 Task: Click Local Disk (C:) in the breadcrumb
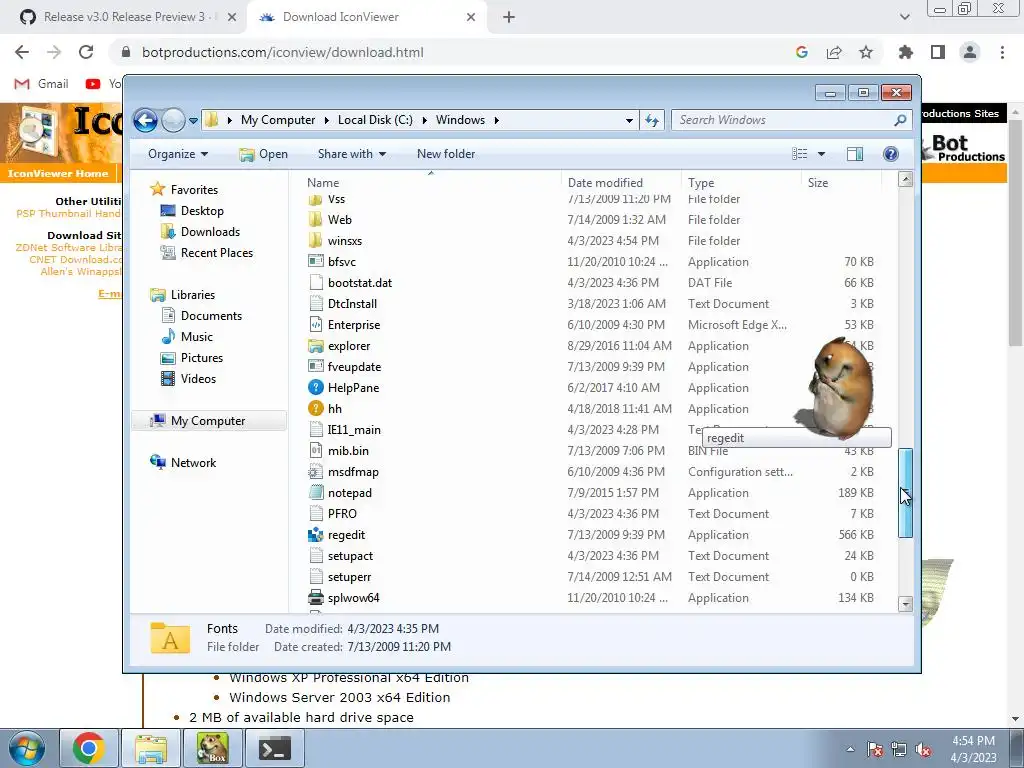tap(375, 120)
